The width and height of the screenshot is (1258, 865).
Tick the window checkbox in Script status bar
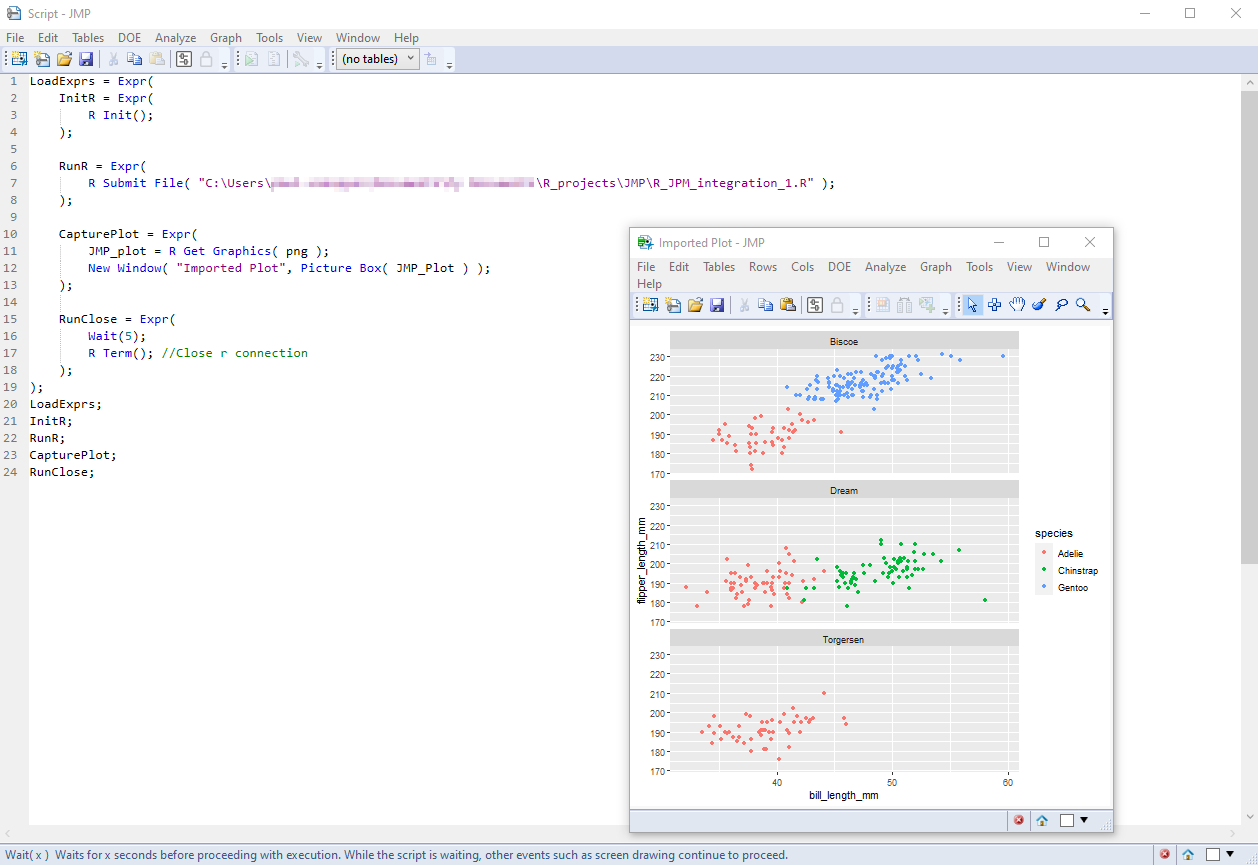coord(1213,855)
